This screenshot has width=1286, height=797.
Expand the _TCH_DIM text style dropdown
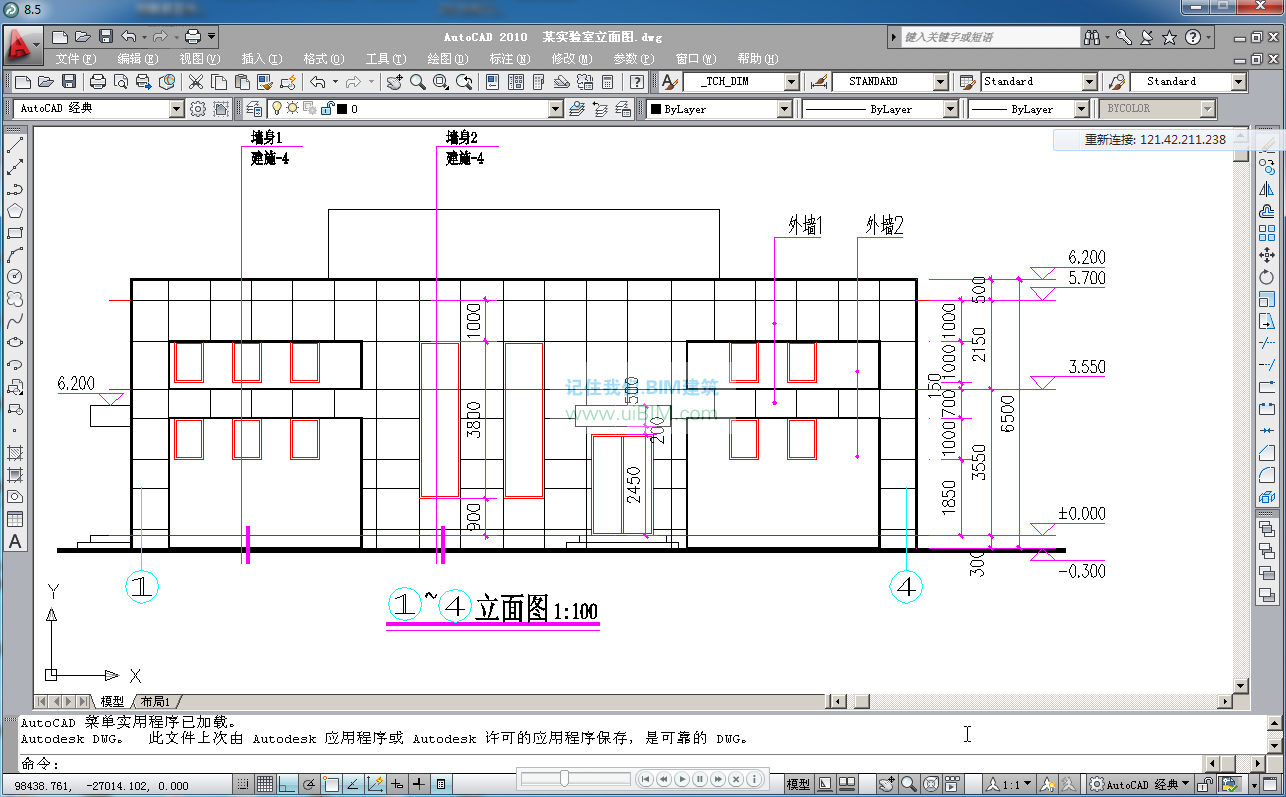pyautogui.click(x=791, y=82)
